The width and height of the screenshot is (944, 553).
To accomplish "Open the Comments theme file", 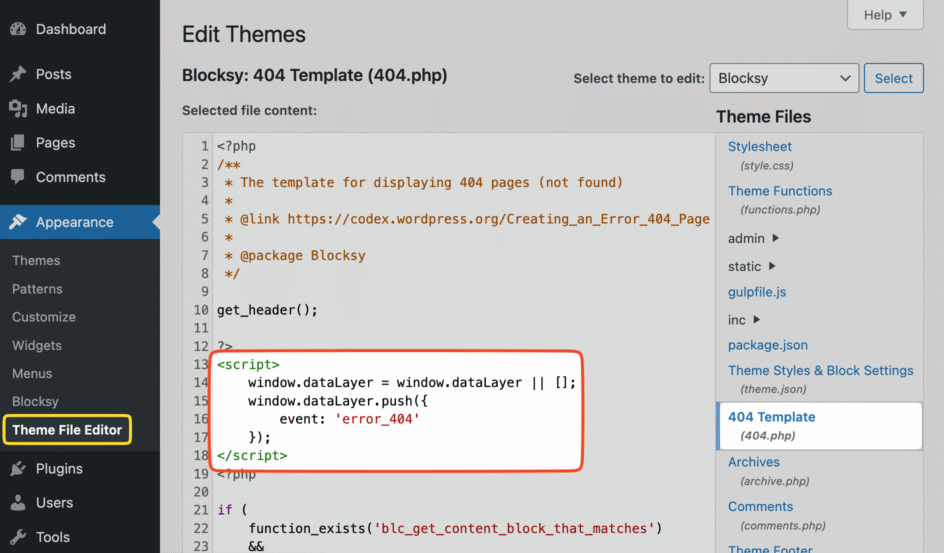I will 760,506.
